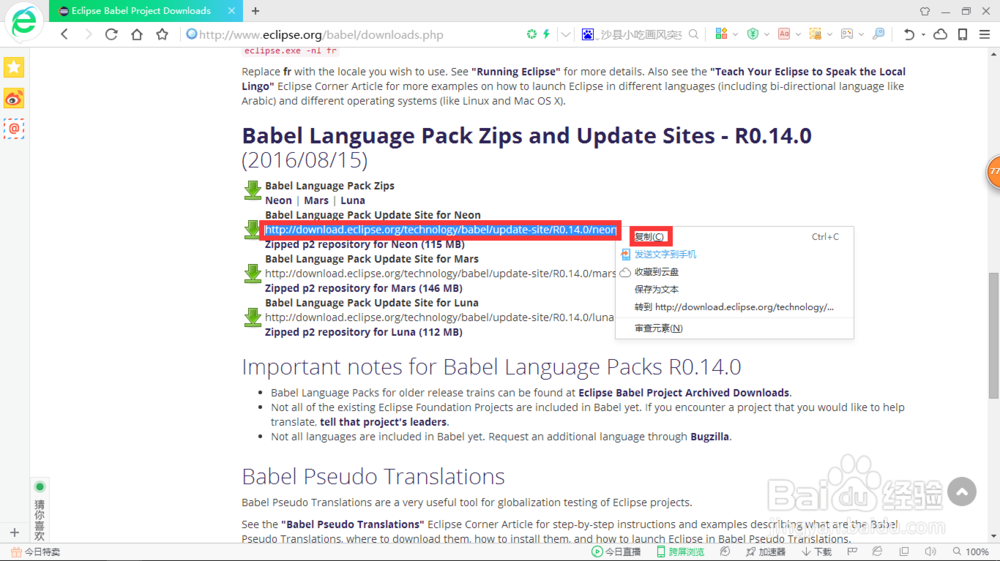Open the Mars language pack zips link
1000x561 pixels.
[x=316, y=200]
